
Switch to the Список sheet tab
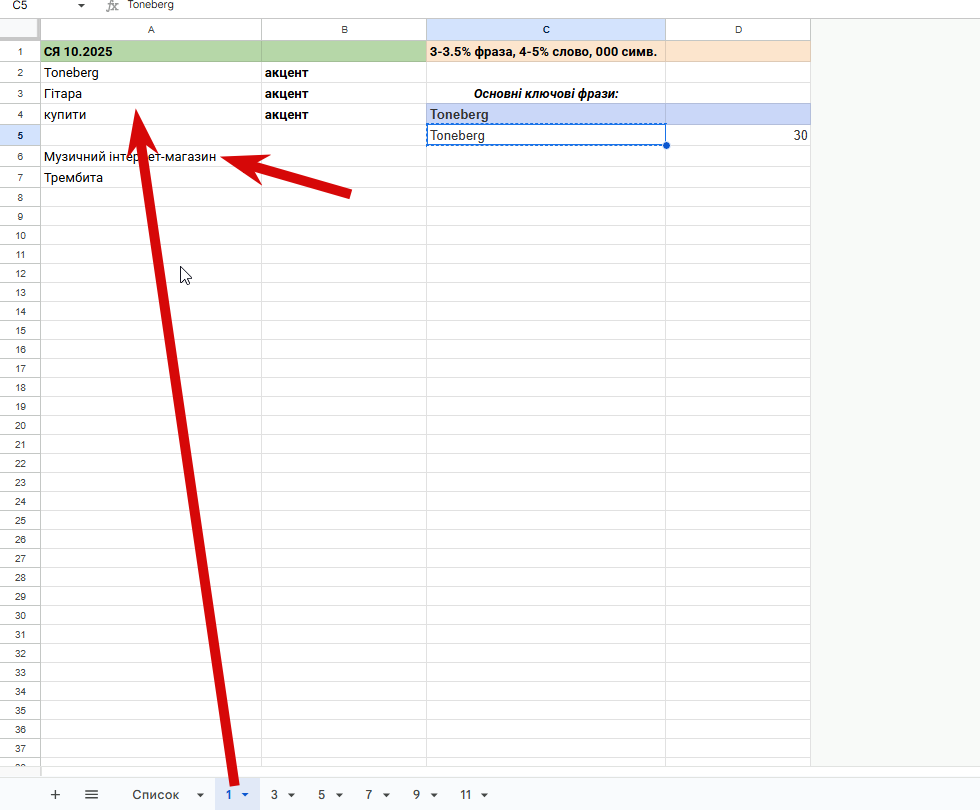pyautogui.click(x=156, y=794)
